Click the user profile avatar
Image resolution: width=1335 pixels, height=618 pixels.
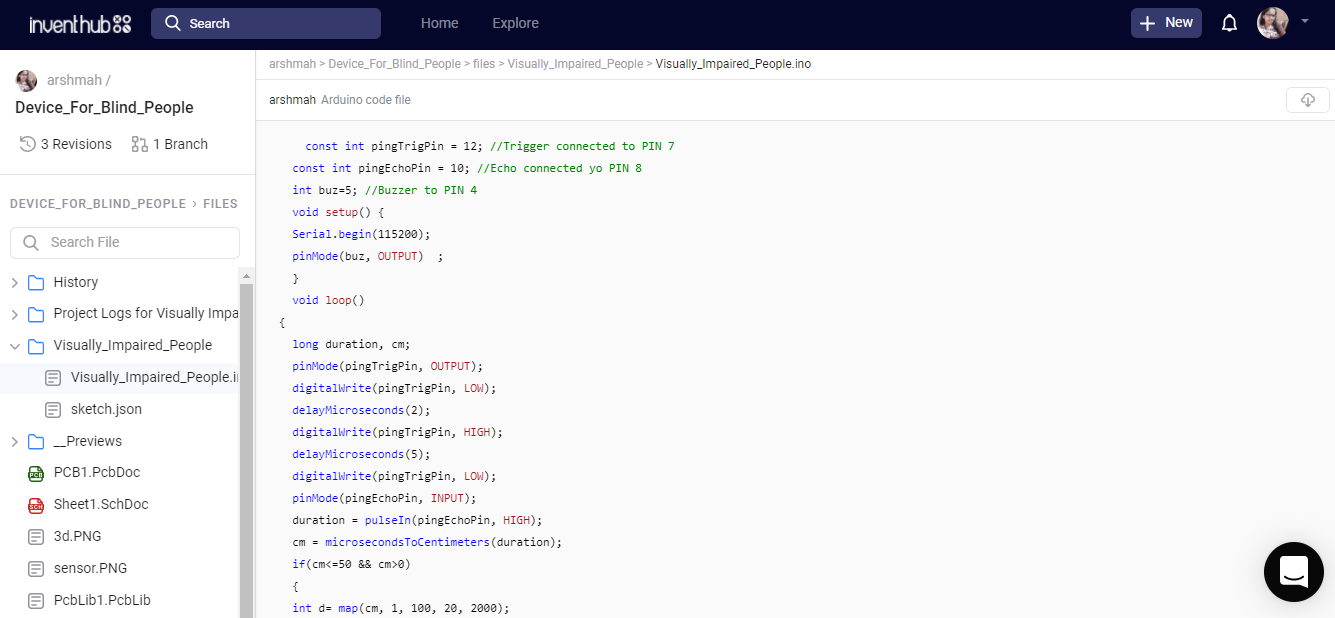click(1272, 23)
